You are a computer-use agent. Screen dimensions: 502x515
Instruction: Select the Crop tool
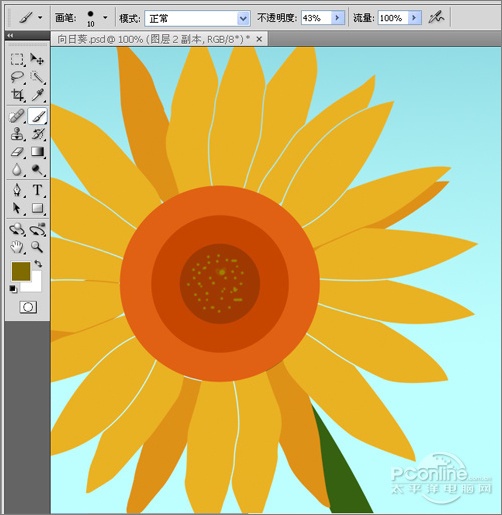click(17, 95)
